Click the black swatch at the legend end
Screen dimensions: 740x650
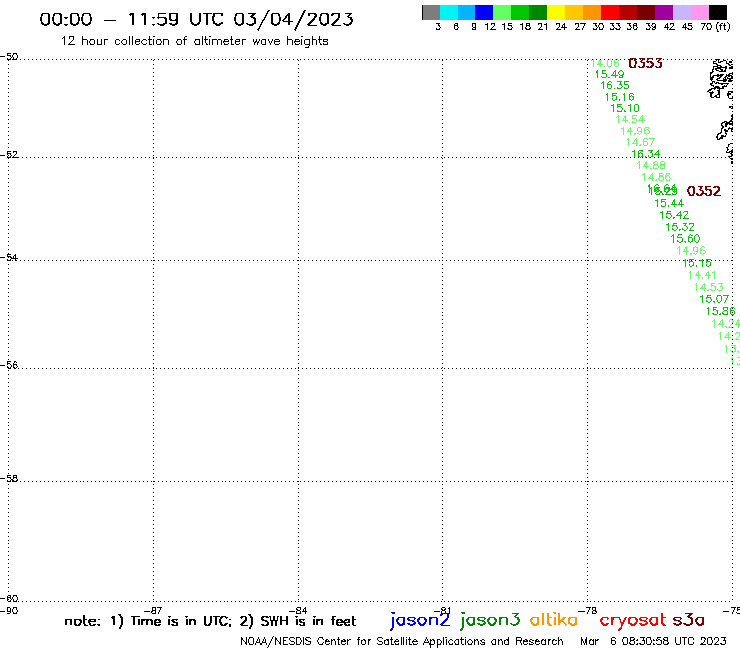pos(718,12)
